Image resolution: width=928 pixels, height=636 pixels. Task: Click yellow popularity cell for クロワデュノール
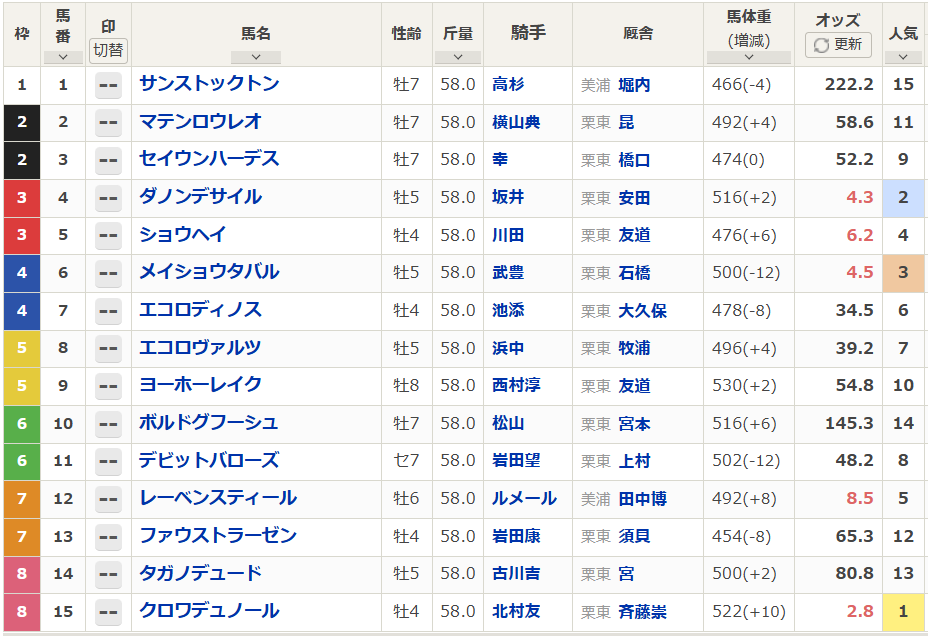pyautogui.click(x=903, y=612)
